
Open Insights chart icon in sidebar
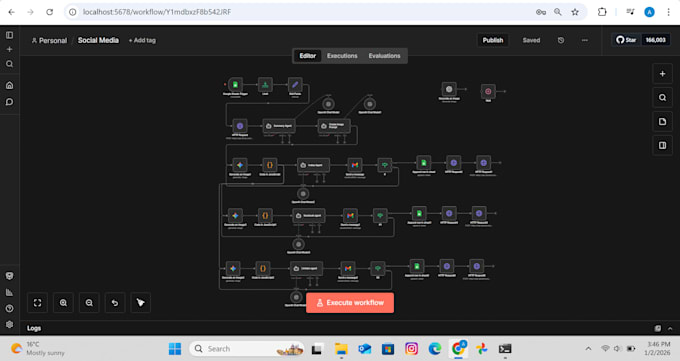pyautogui.click(x=10, y=292)
